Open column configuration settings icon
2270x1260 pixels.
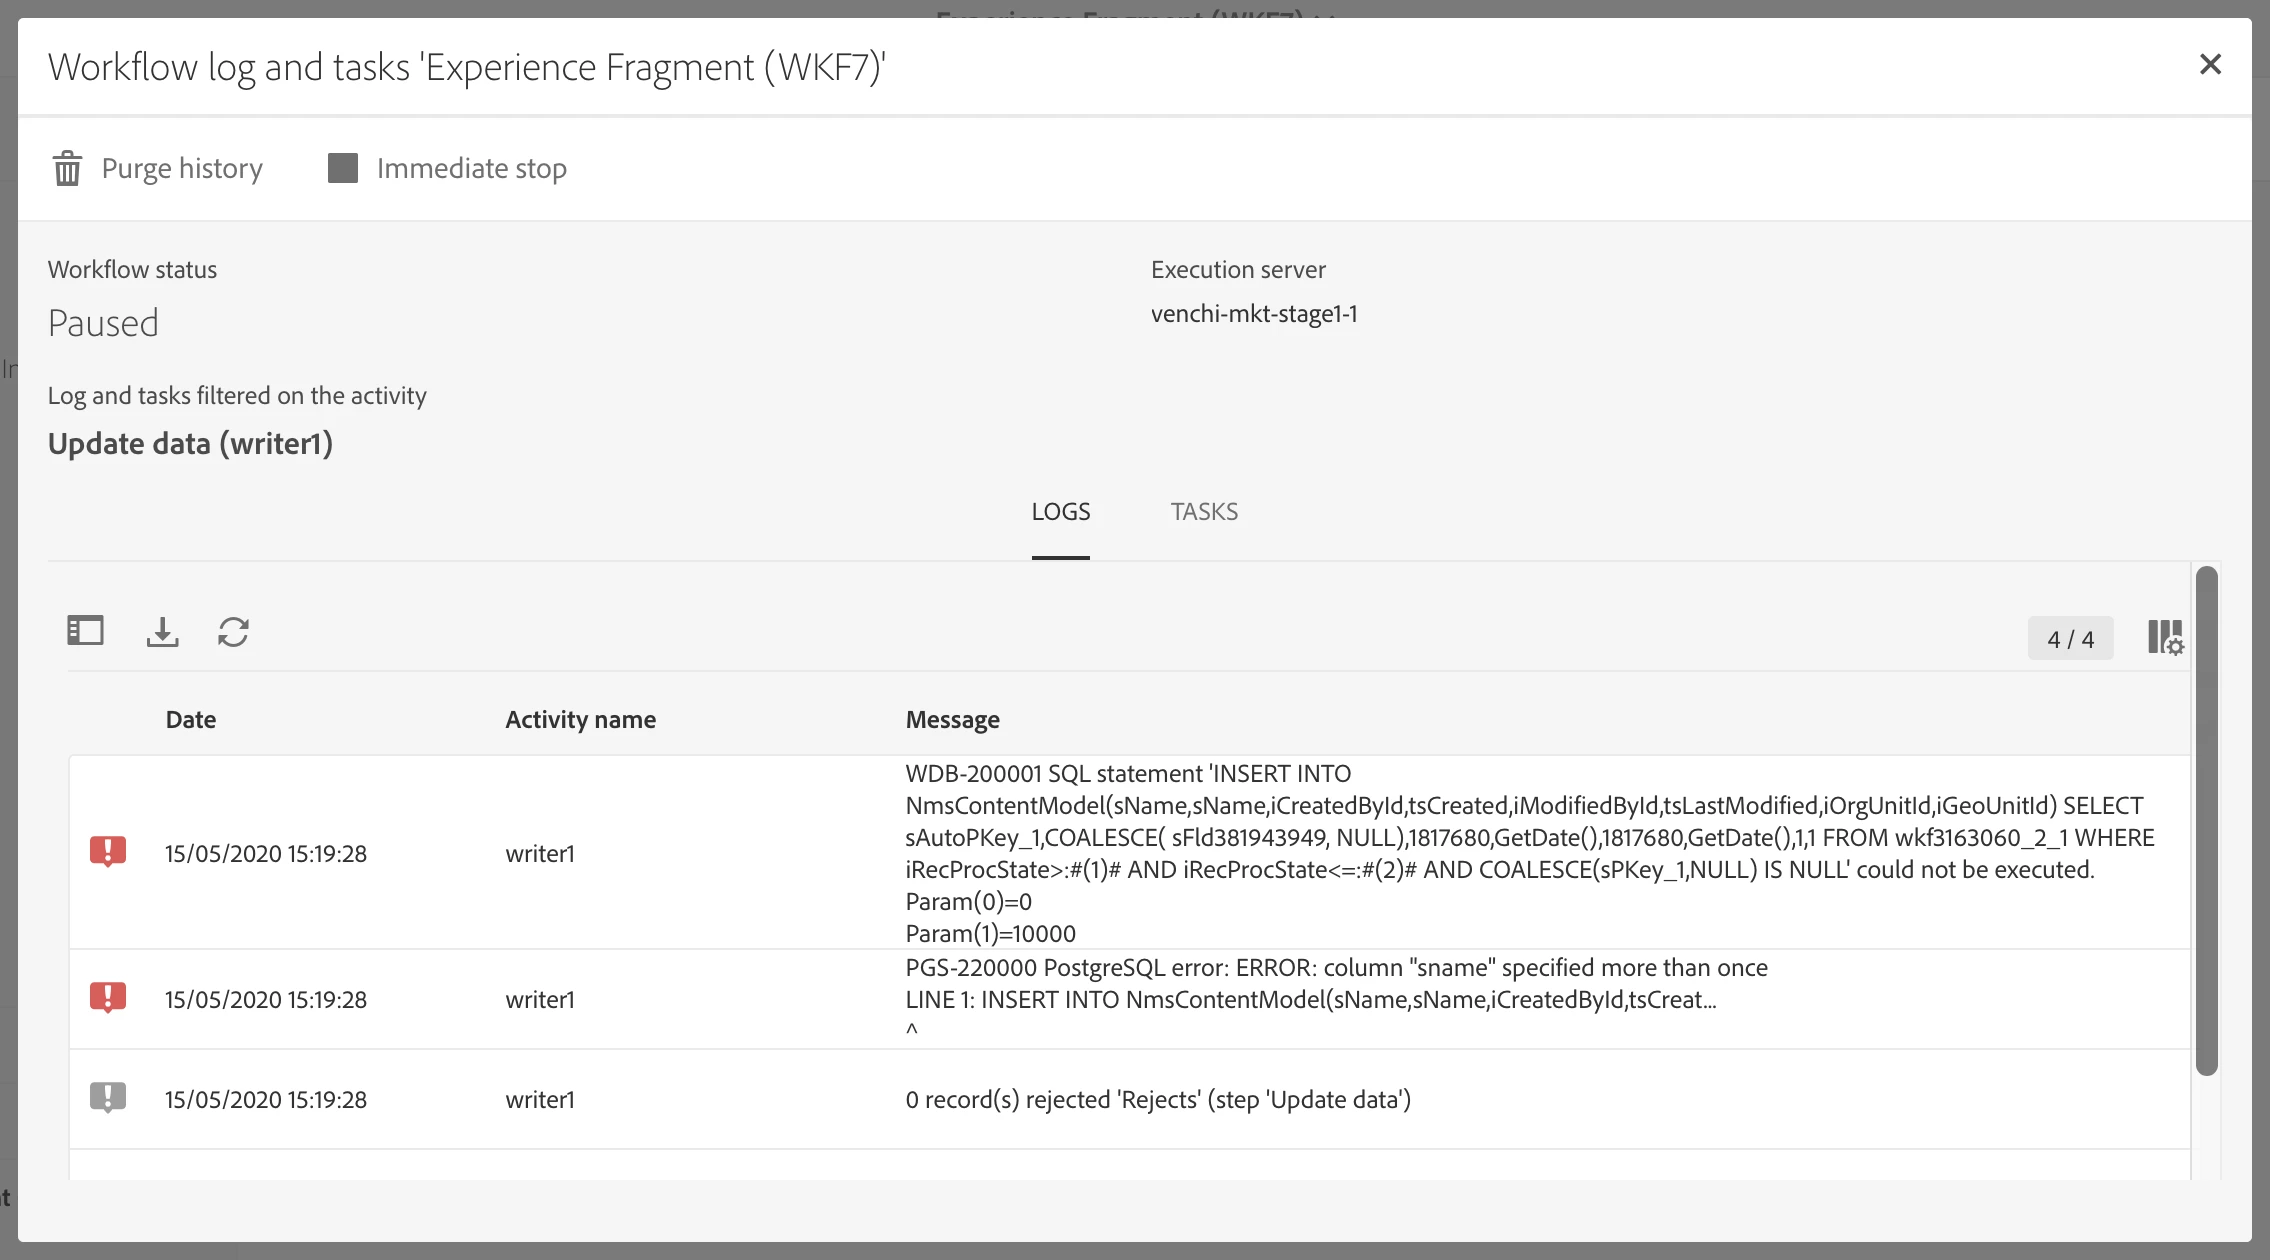2165,637
